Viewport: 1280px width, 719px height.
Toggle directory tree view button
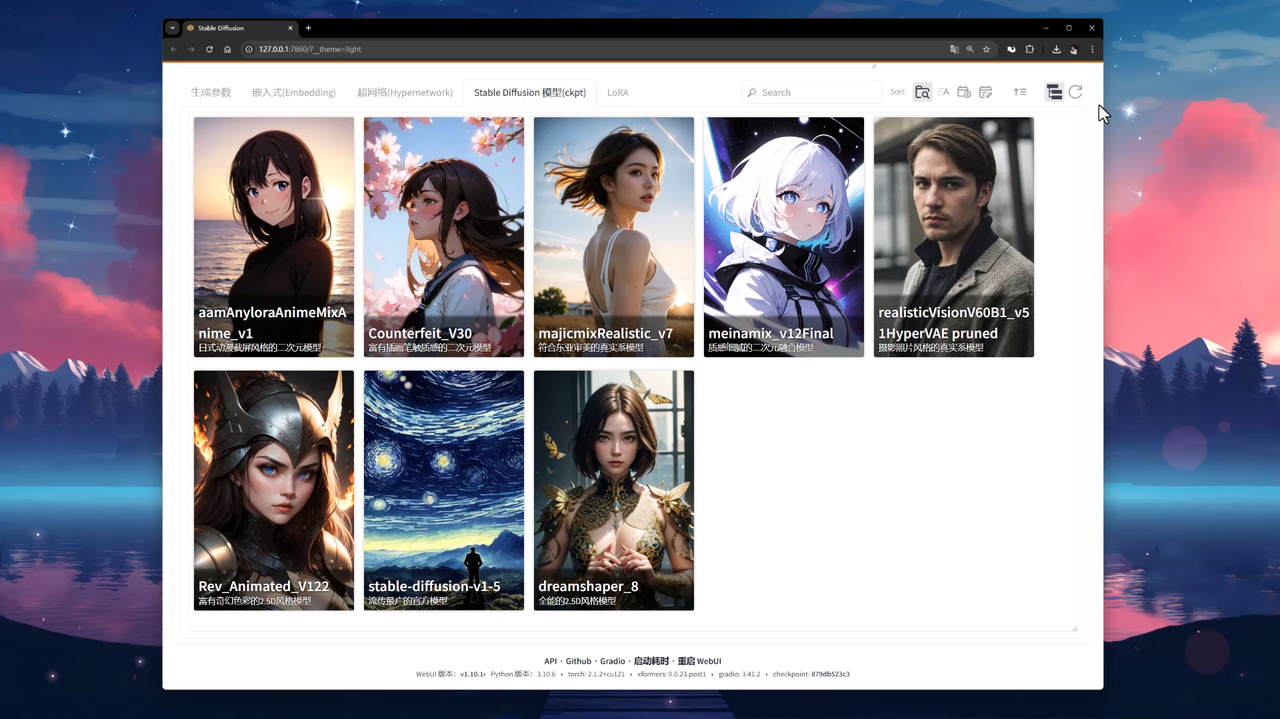point(1054,92)
